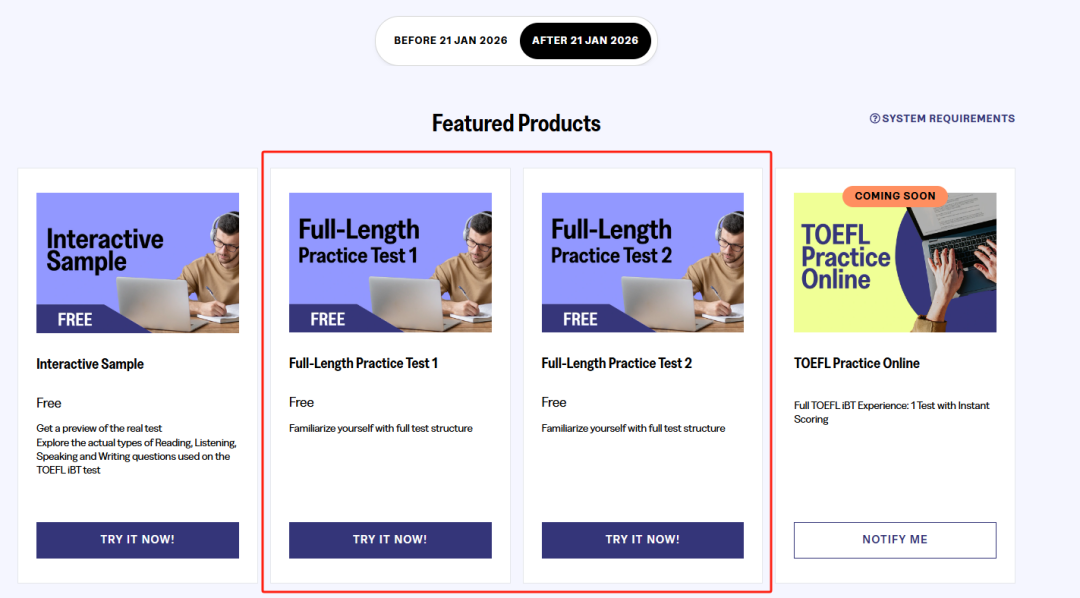Open the SYSTEM REQUIREMENTS link

pos(942,118)
